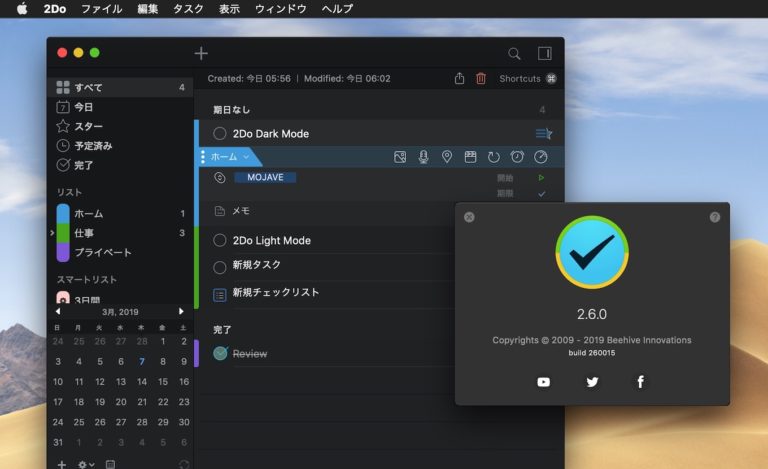The image size is (768, 469).
Task: Complete the 新規タスク checkbox
Action: click(x=220, y=267)
